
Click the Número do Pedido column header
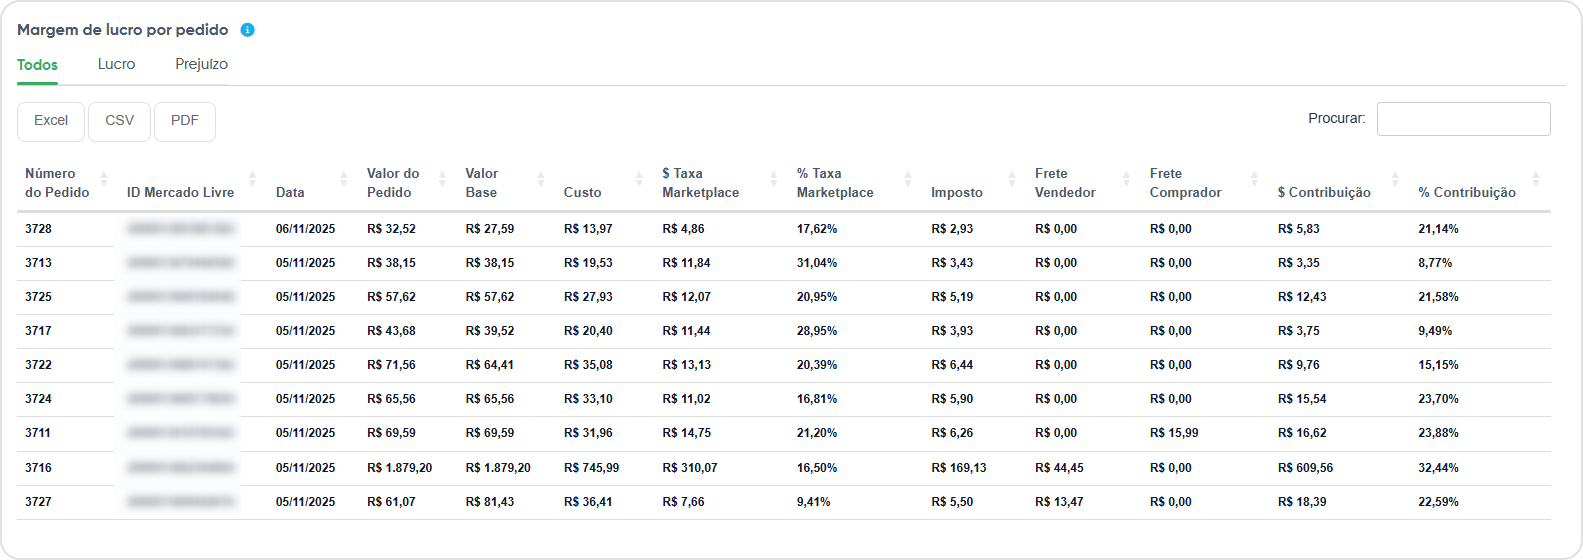tap(57, 183)
